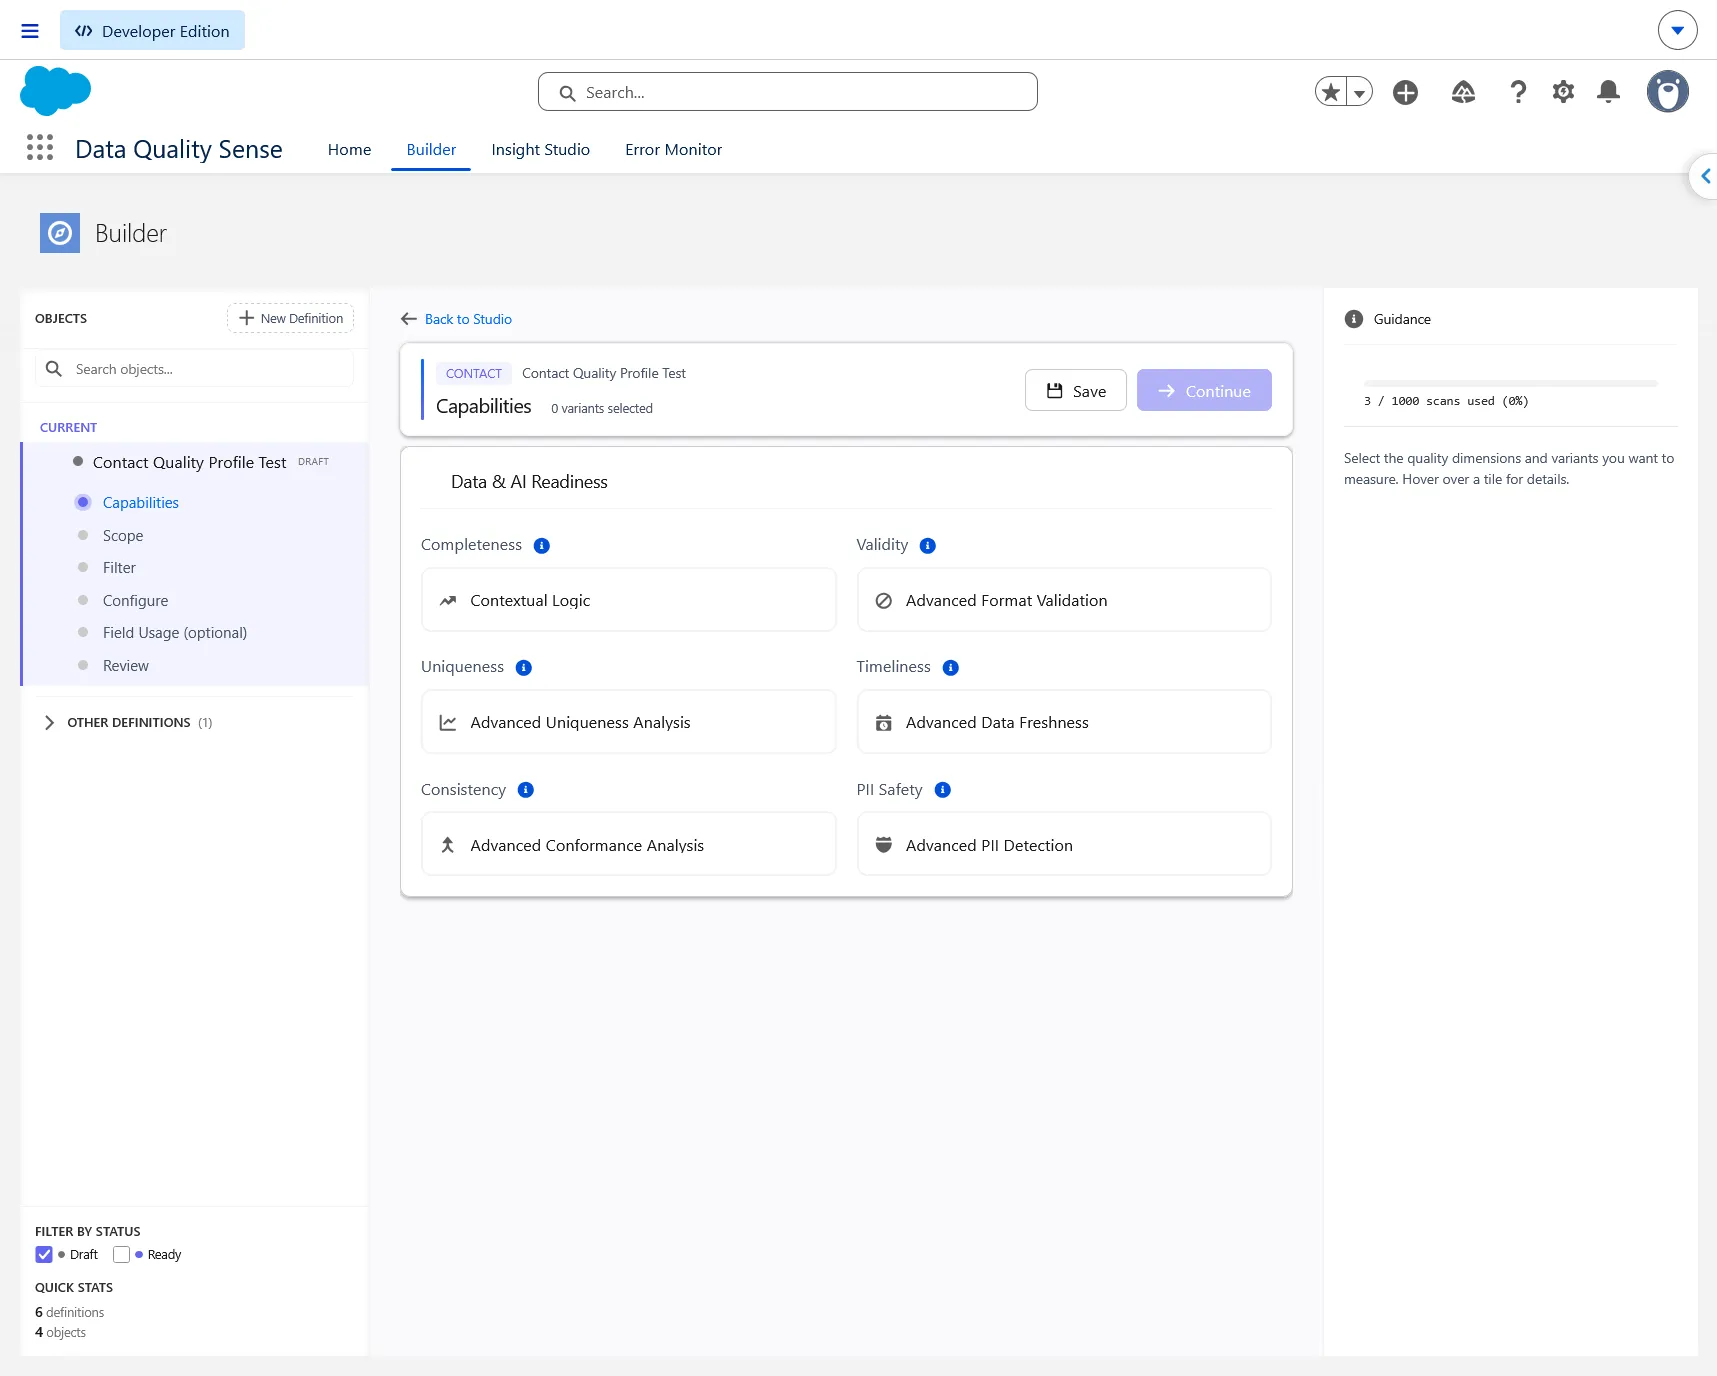The width and height of the screenshot is (1717, 1376).
Task: Open the notifications bell
Action: [x=1608, y=92]
